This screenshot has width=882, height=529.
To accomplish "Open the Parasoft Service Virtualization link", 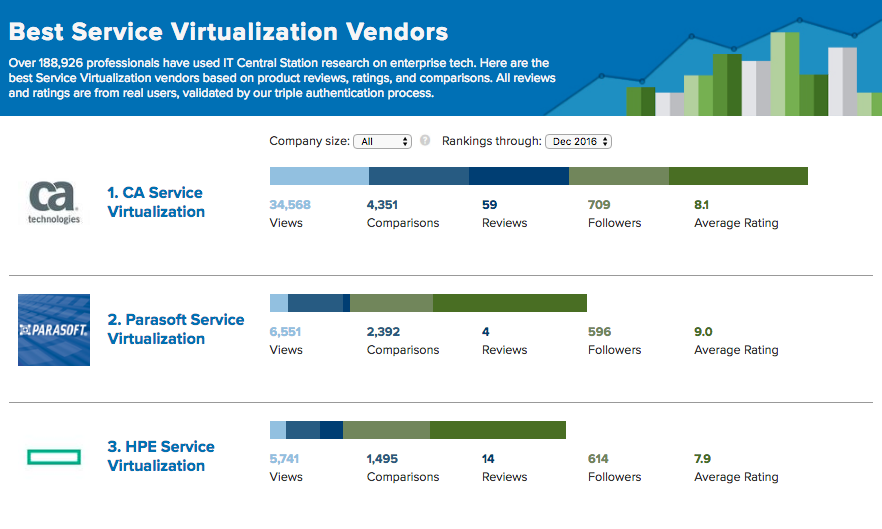I will tap(176, 329).
